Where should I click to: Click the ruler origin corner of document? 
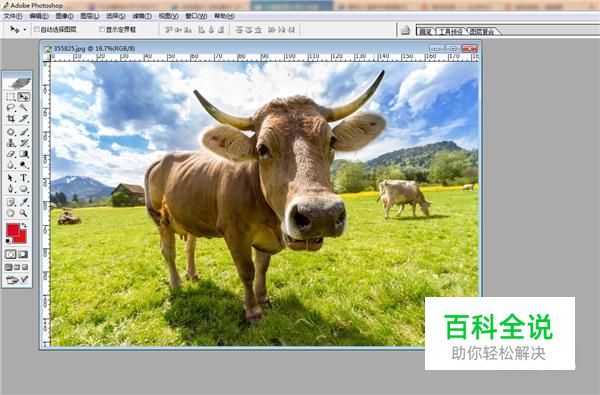pos(47,58)
